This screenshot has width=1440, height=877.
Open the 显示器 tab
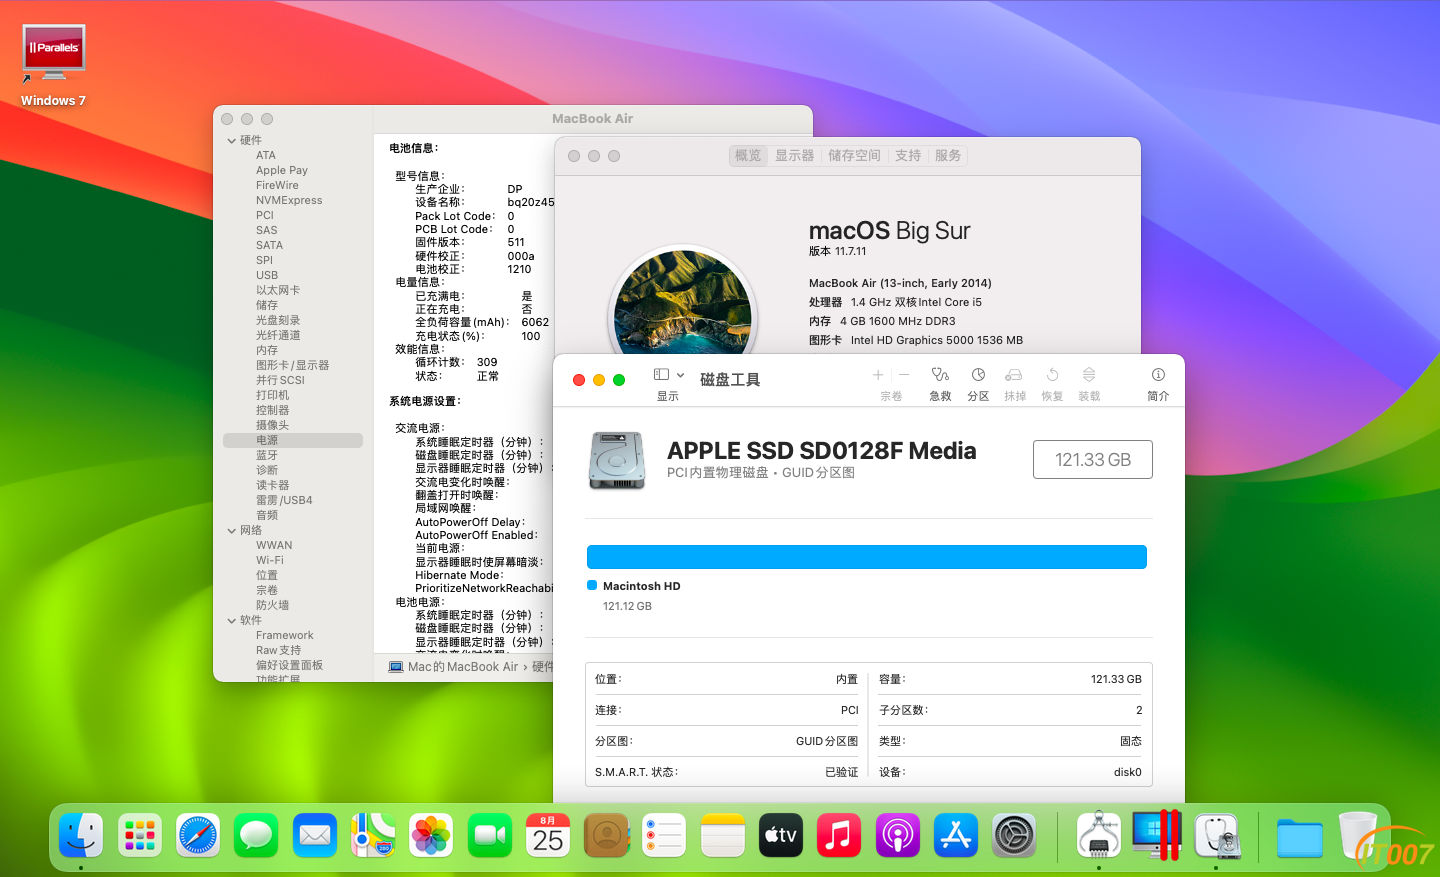pos(795,156)
